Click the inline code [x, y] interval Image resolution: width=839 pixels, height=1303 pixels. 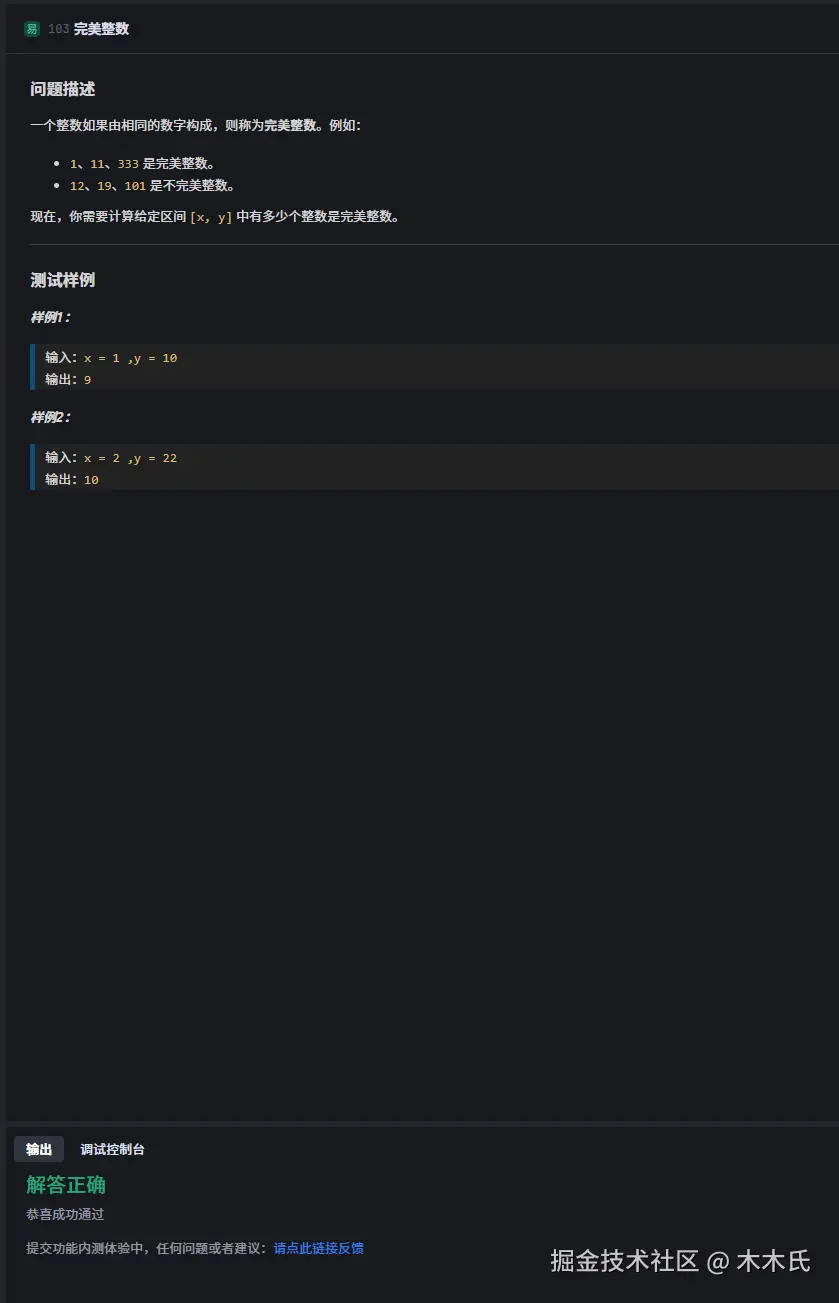click(x=211, y=217)
